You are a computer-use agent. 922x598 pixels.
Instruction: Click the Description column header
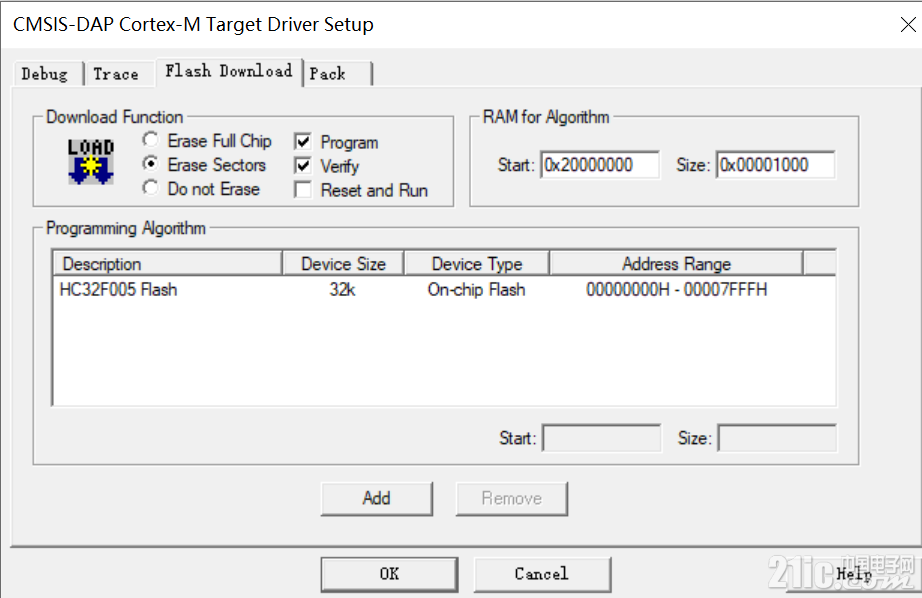pyautogui.click(x=168, y=263)
